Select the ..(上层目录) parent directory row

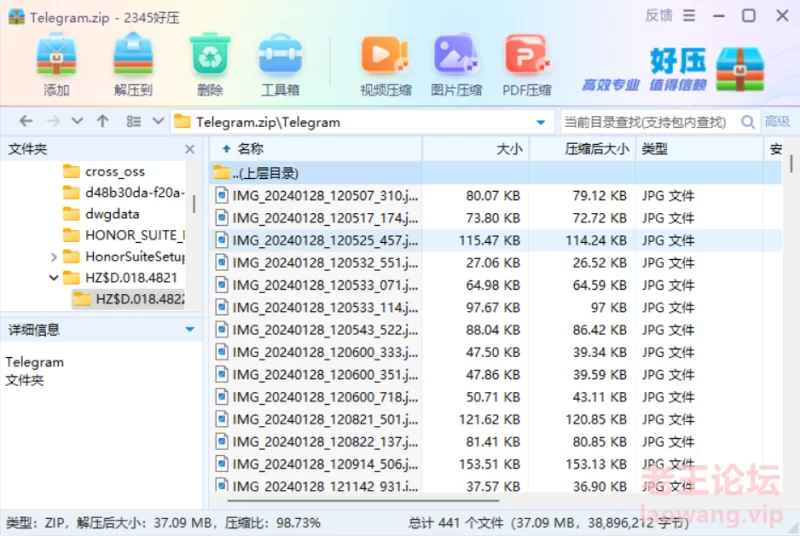[x=495, y=173]
